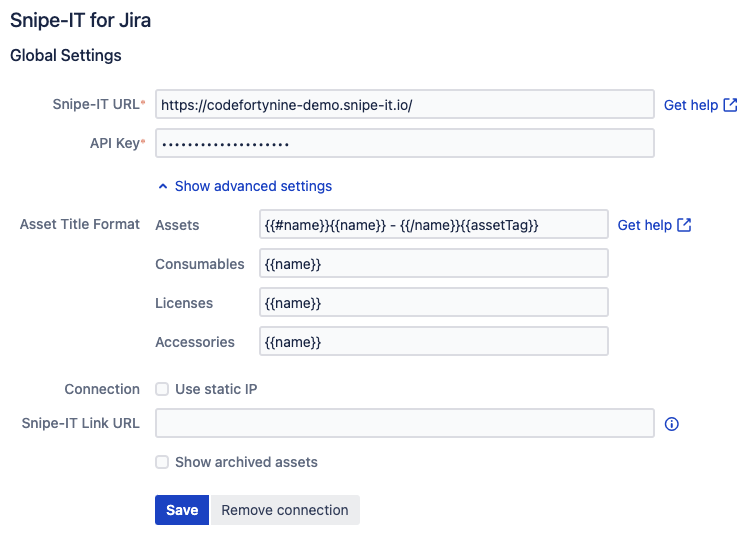The image size is (752, 542).
Task: Focus the Snipe-IT URL input field
Action: point(404,105)
